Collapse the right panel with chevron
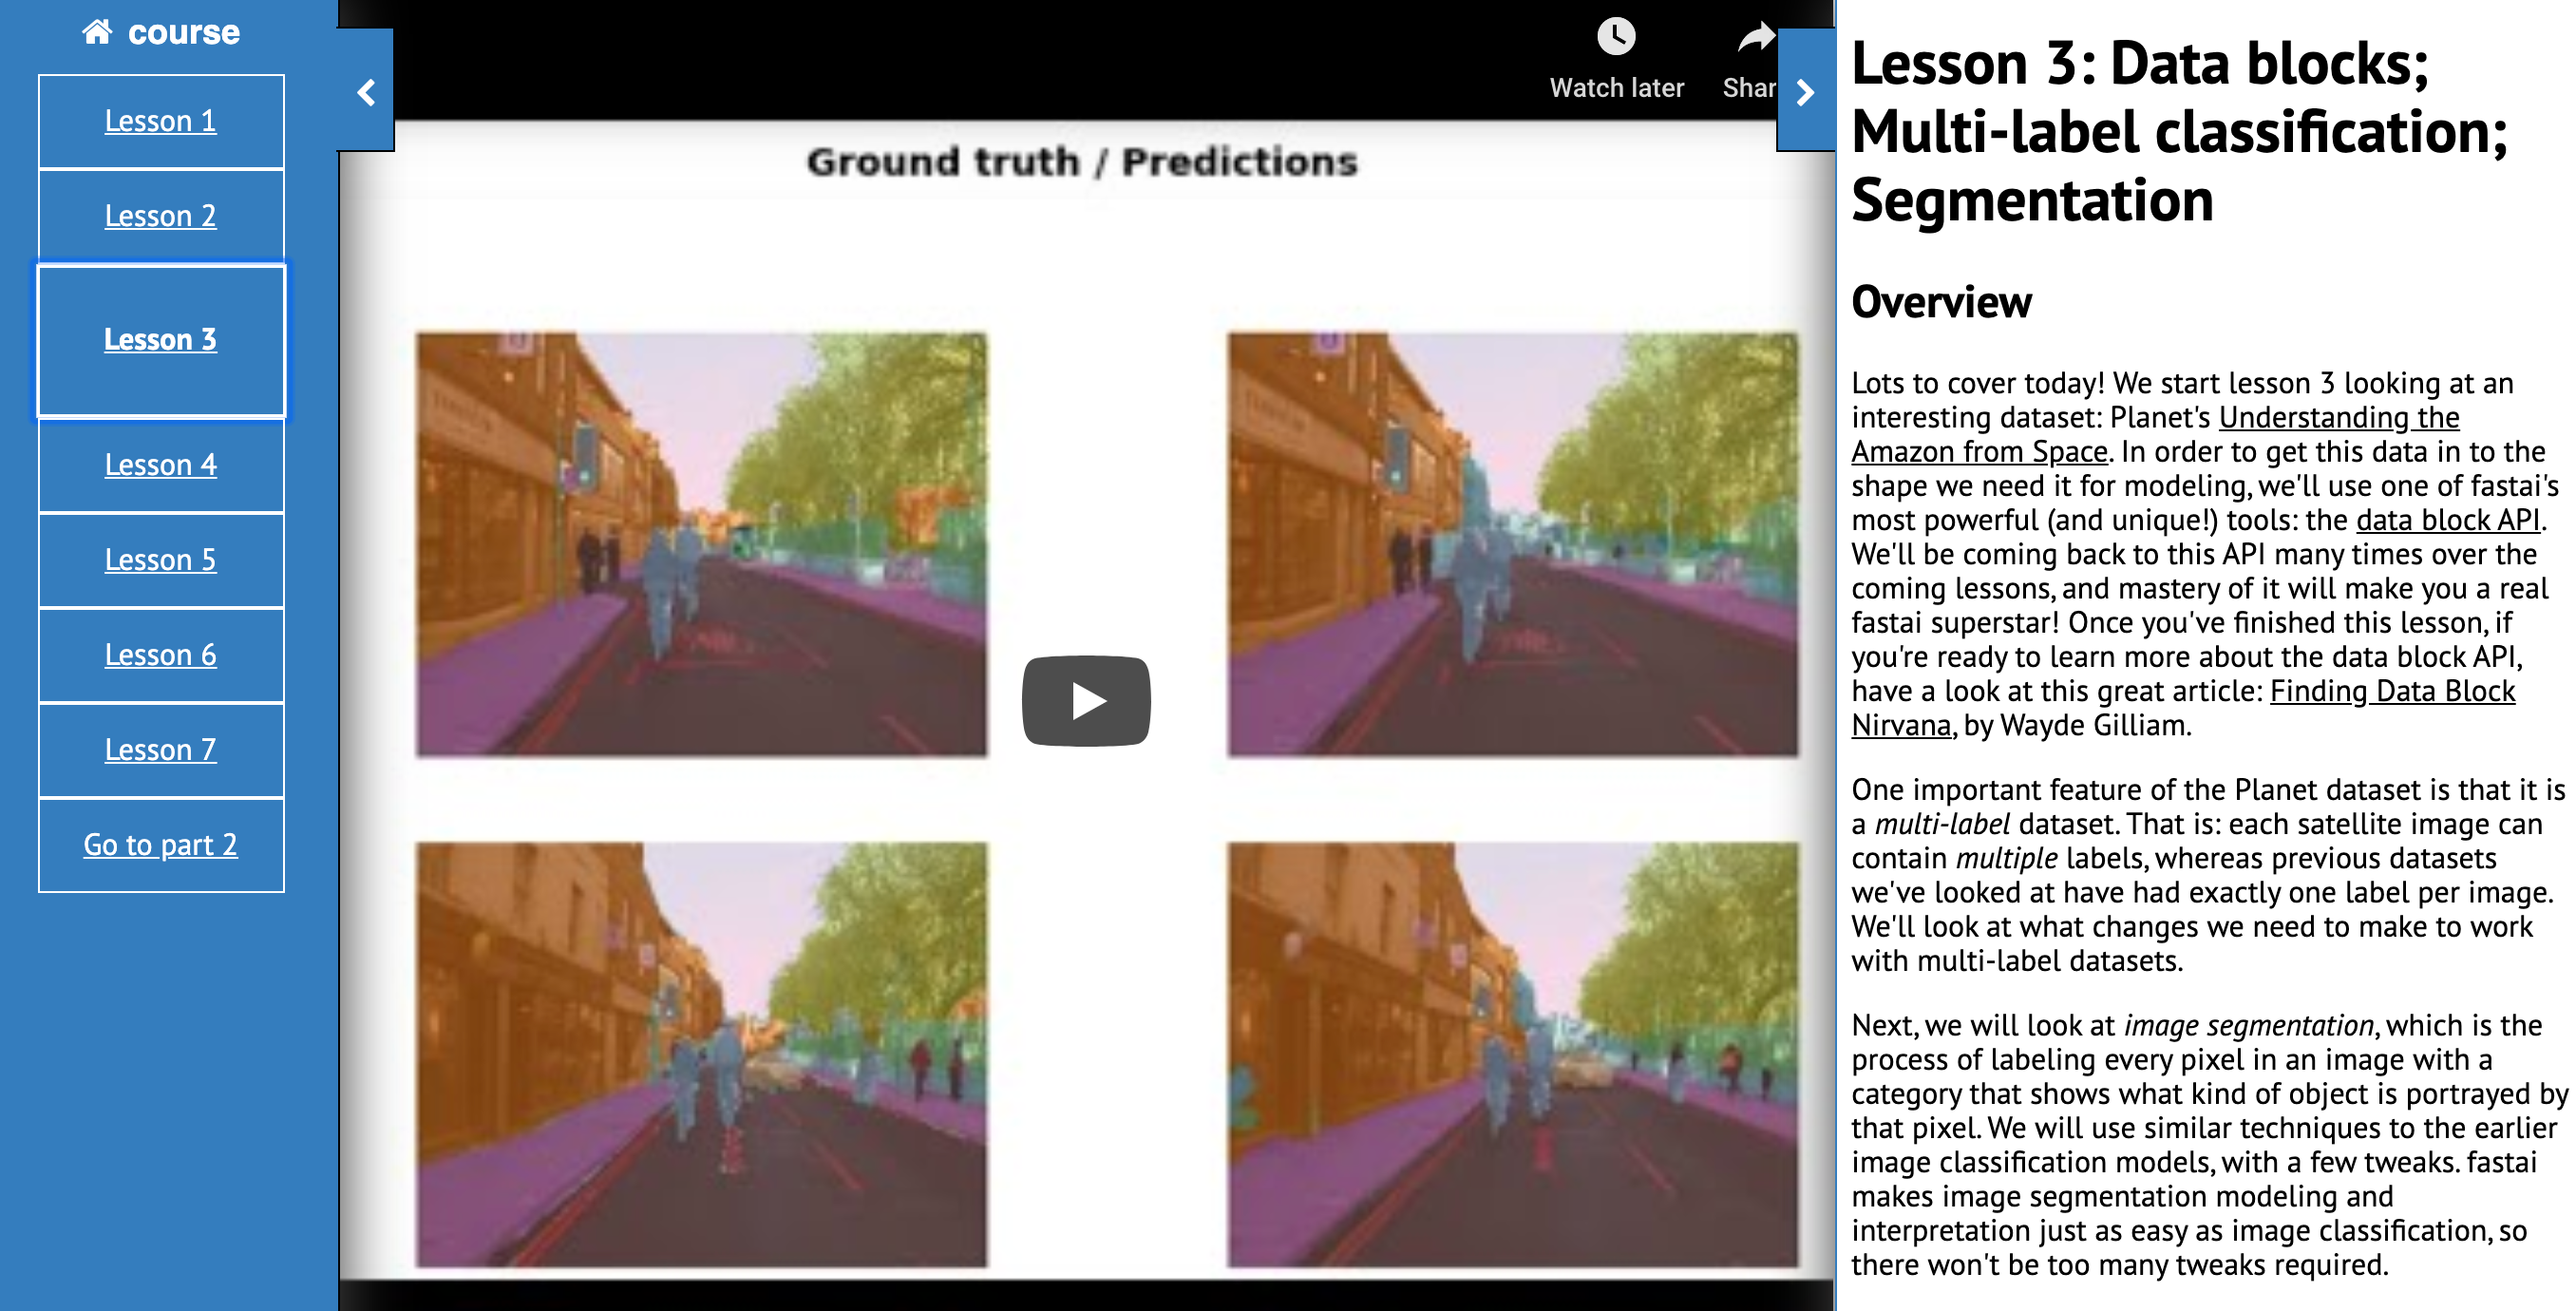The height and width of the screenshot is (1311, 2576). (x=1805, y=92)
